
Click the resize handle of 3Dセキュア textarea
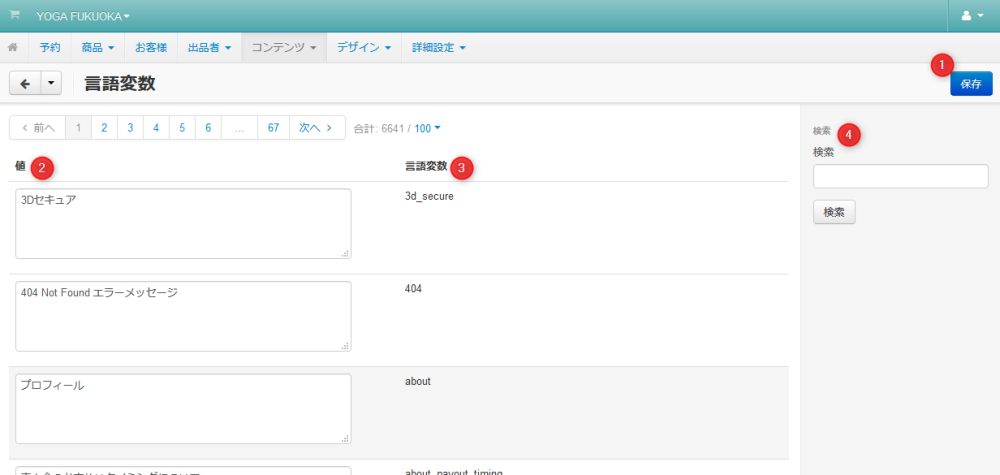pos(345,253)
